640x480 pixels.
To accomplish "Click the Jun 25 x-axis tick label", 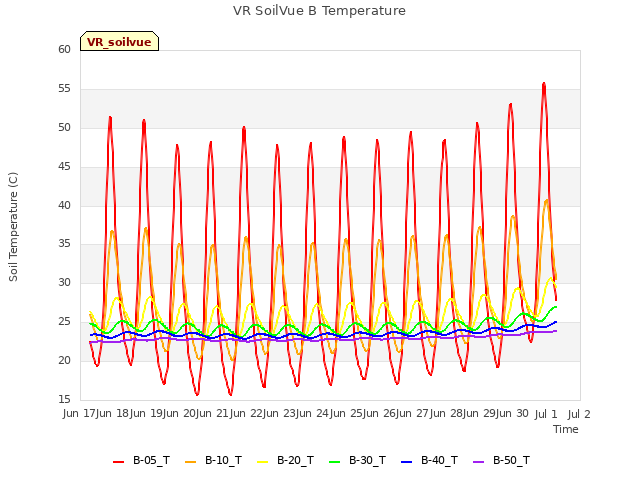I will 347,414.
